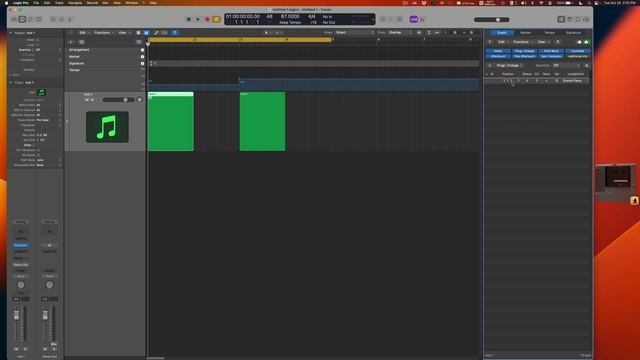640x360 pixels.
Task: Click the green music note track icon
Action: [107, 127]
